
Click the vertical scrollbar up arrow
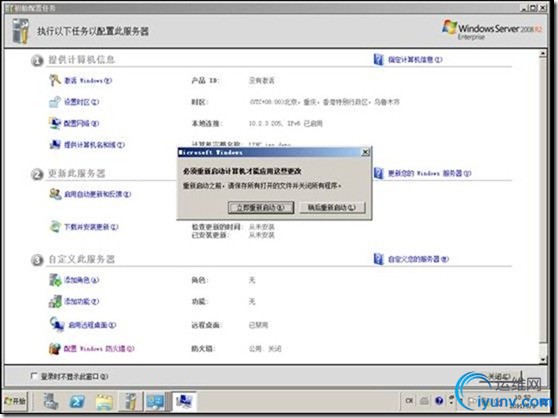point(543,54)
